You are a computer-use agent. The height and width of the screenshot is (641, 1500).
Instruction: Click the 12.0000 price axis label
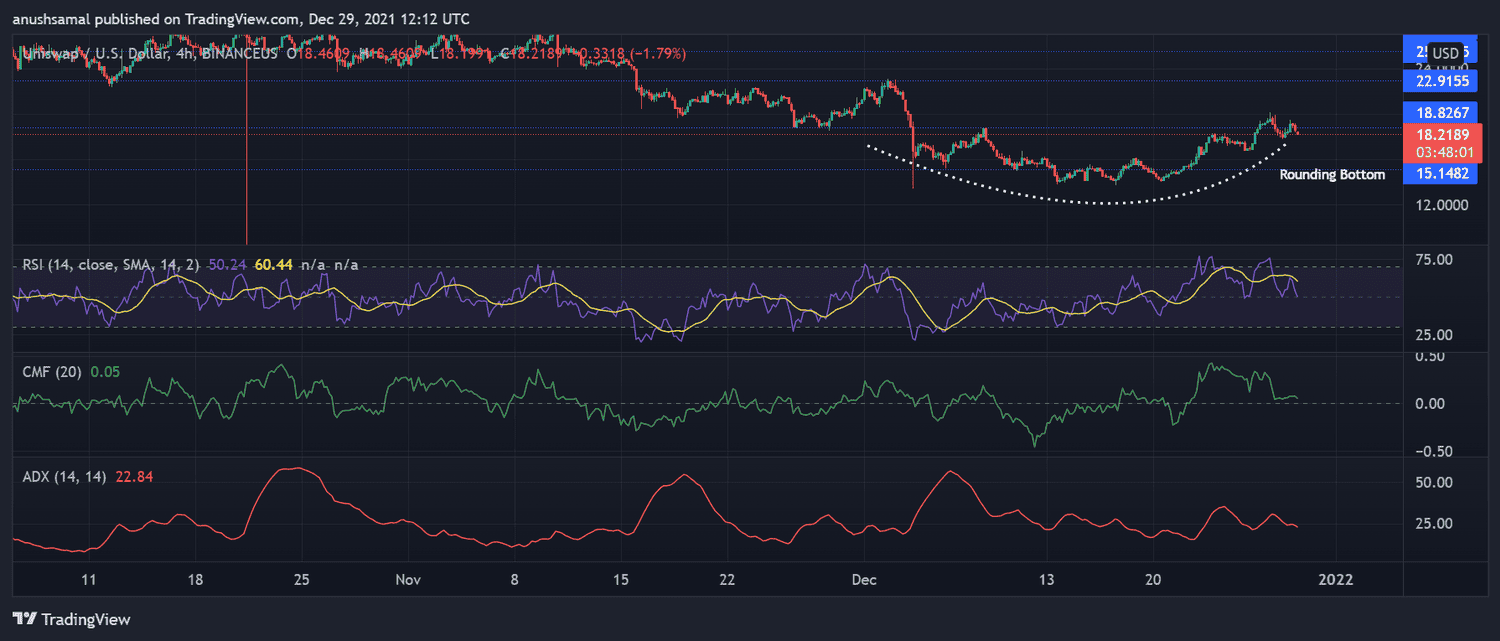(1439, 205)
